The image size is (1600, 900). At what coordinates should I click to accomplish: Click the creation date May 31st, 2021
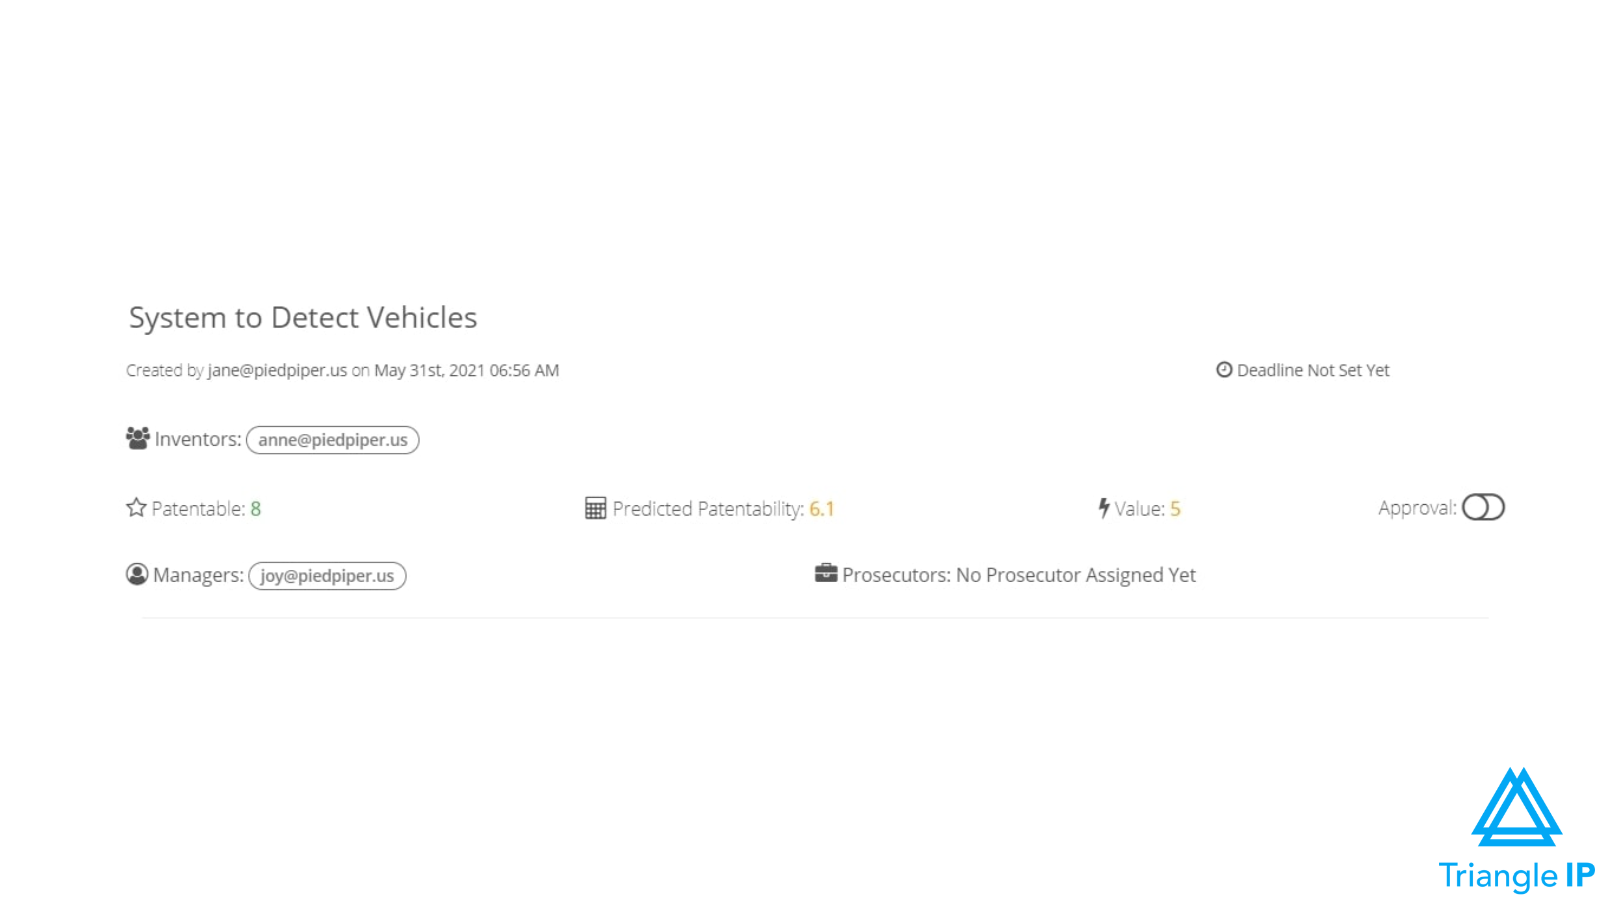point(429,370)
